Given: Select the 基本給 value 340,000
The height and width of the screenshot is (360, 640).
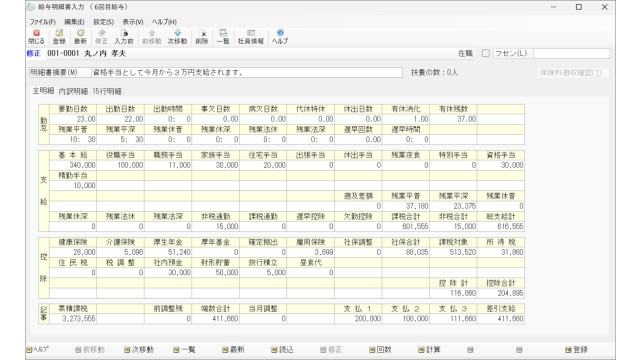Looking at the screenshot, I should pyautogui.click(x=73, y=165).
